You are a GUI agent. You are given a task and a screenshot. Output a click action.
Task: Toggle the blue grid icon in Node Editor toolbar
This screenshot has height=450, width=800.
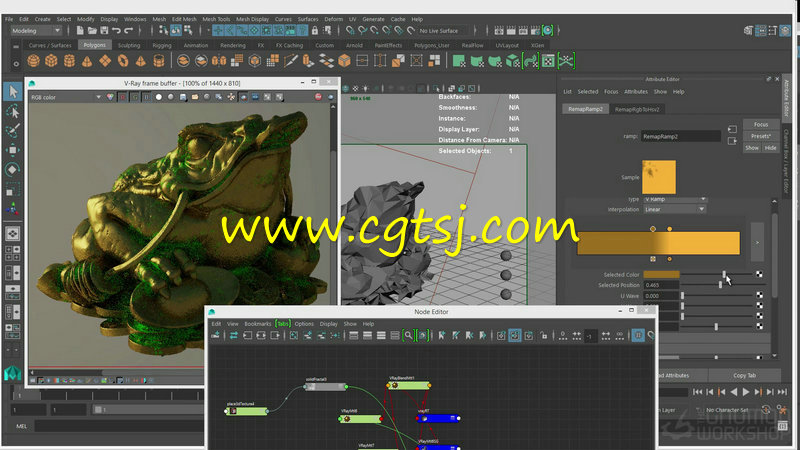[638, 335]
